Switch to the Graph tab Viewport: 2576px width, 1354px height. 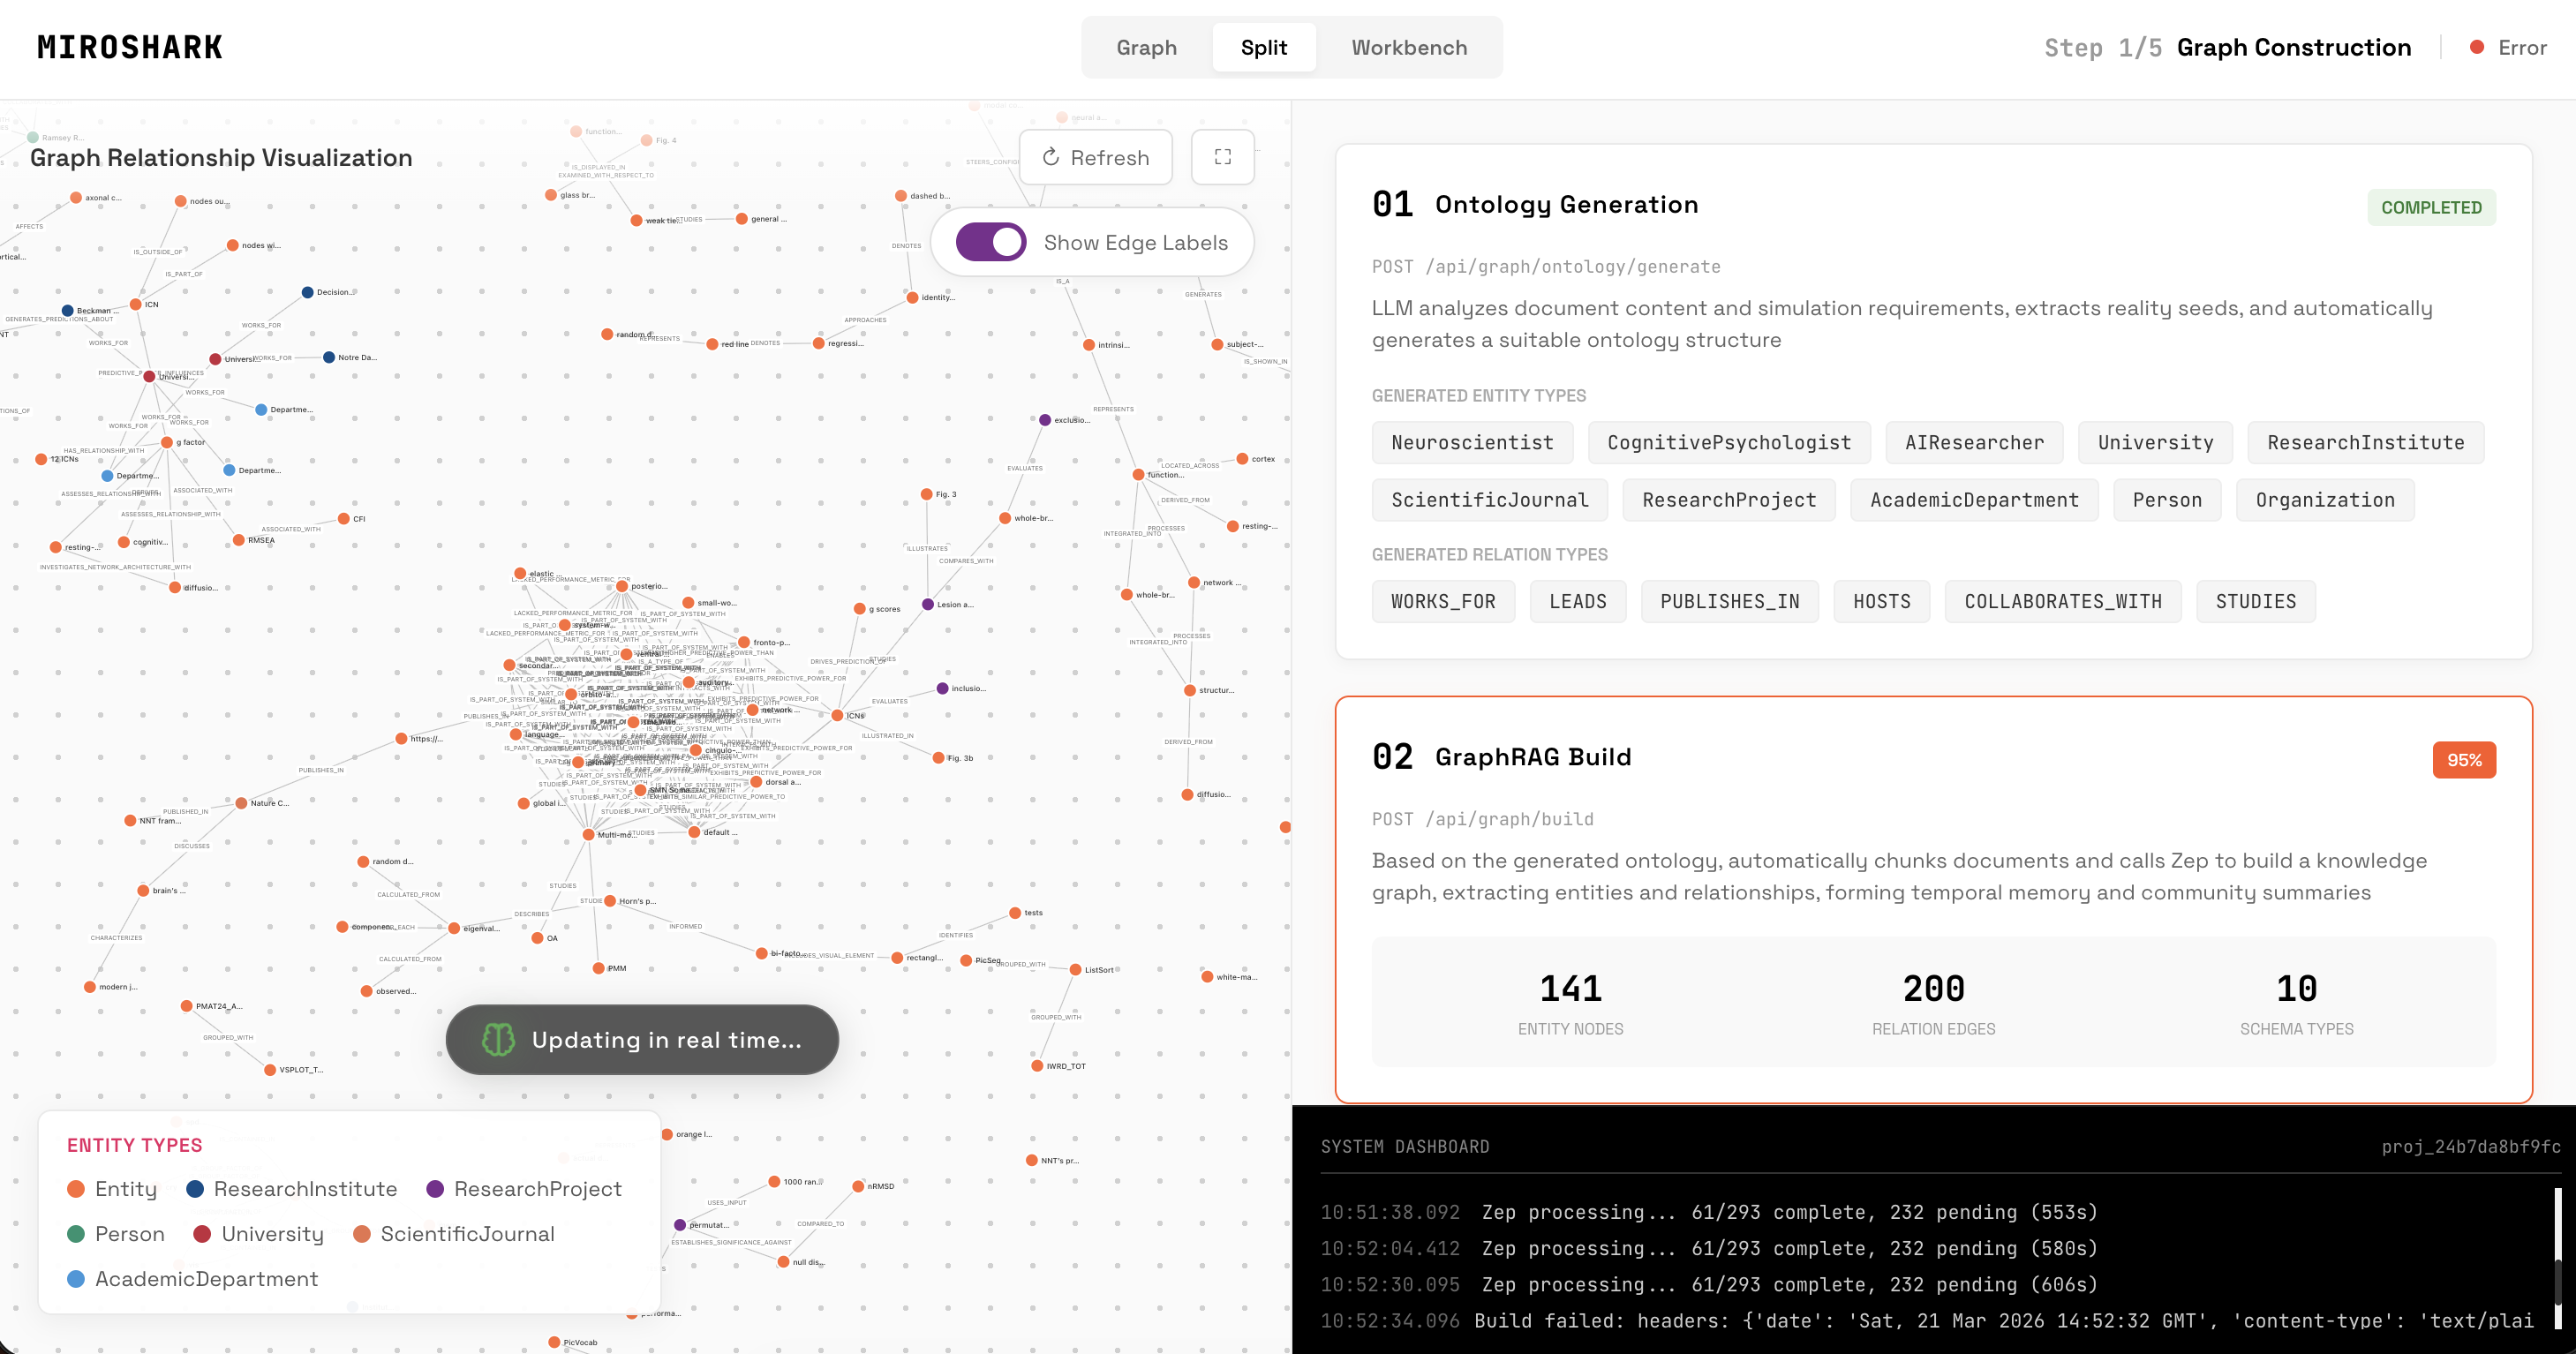(x=1146, y=47)
